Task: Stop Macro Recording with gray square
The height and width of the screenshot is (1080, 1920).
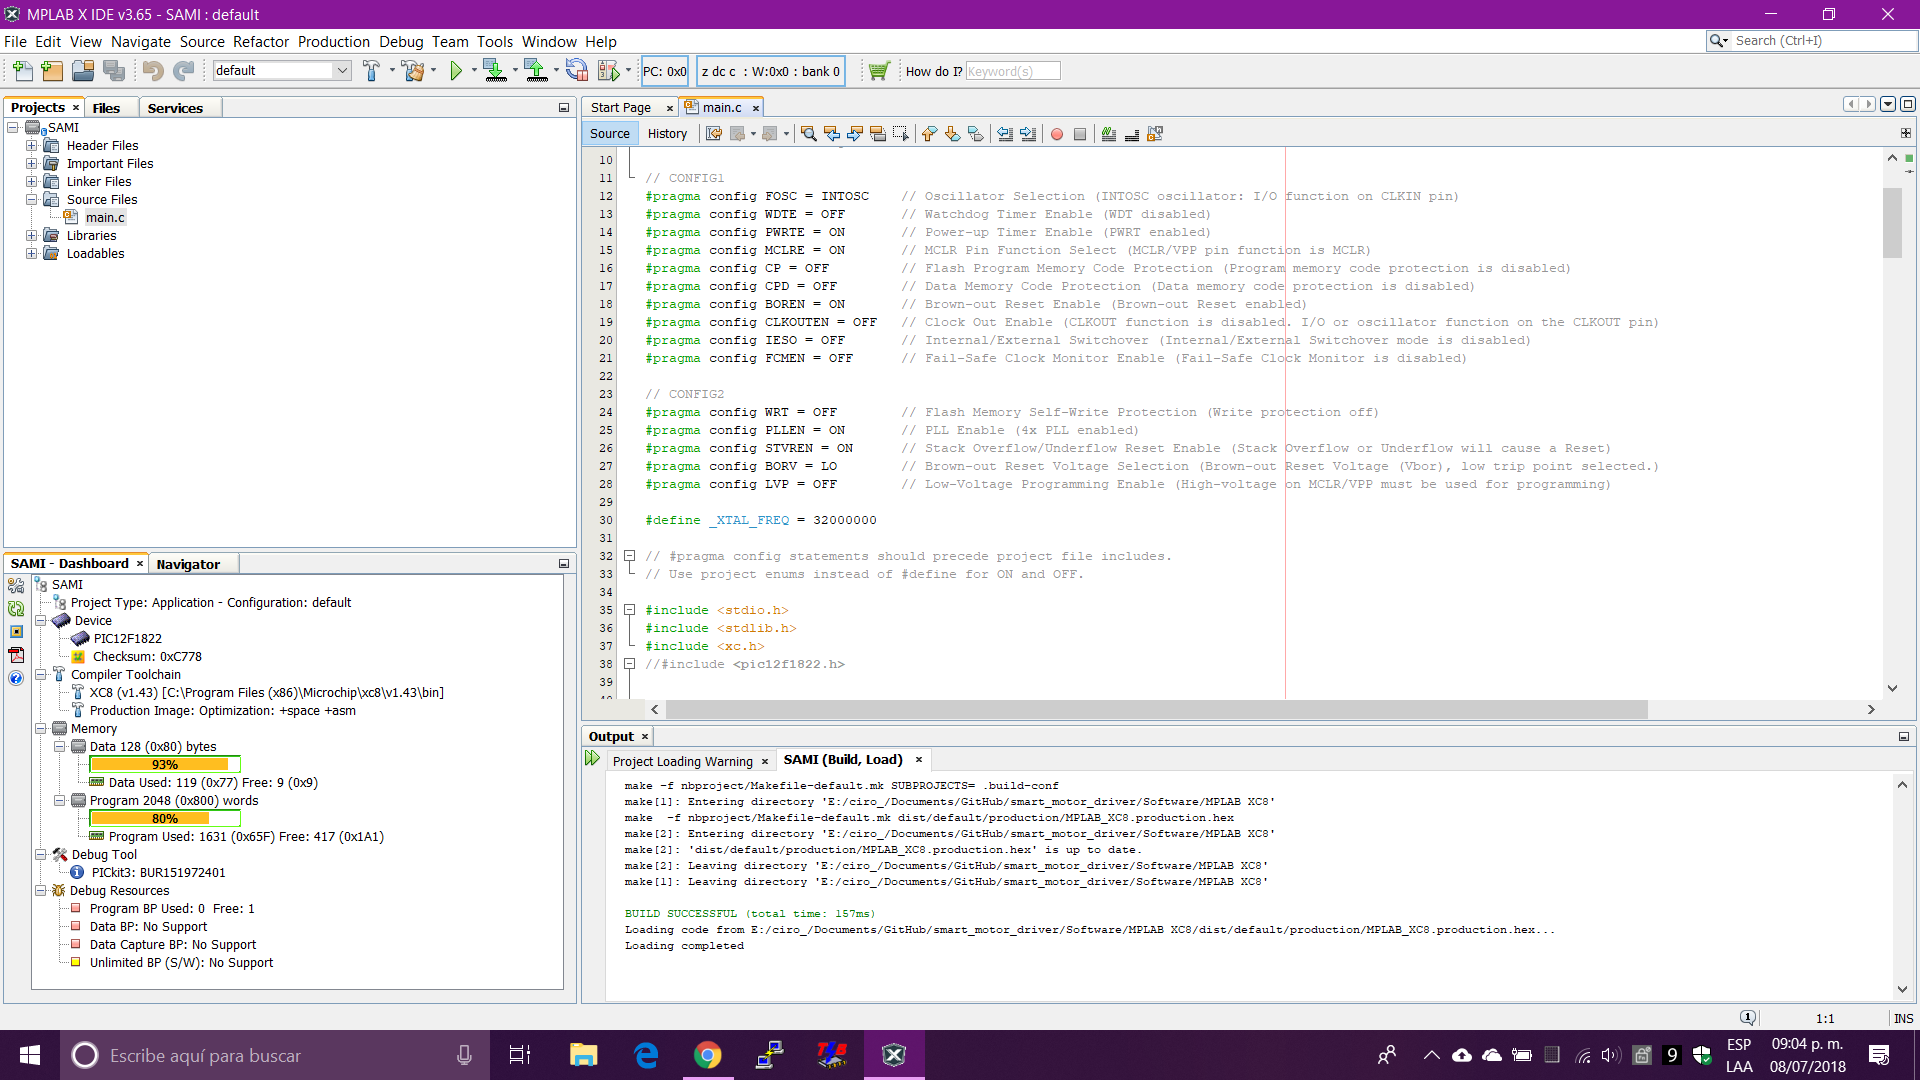Action: pyautogui.click(x=1080, y=134)
